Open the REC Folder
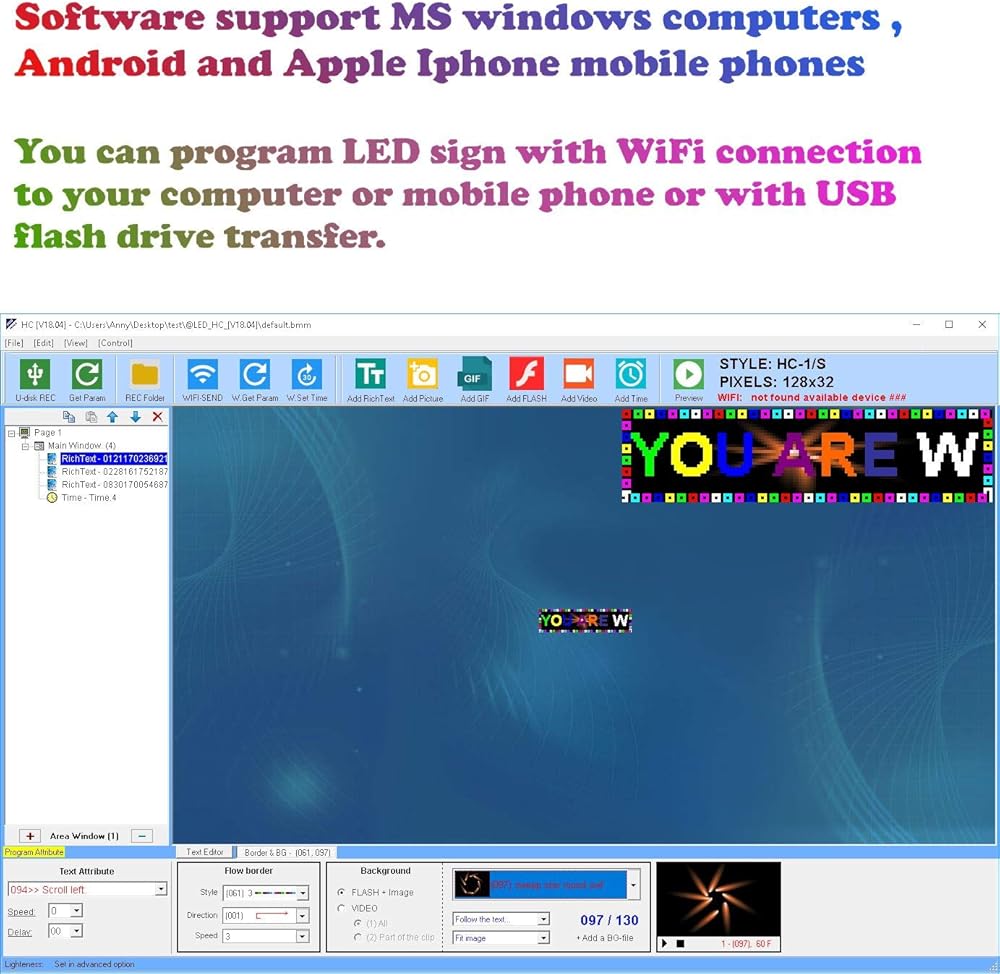The width and height of the screenshot is (1000, 974). (145, 375)
